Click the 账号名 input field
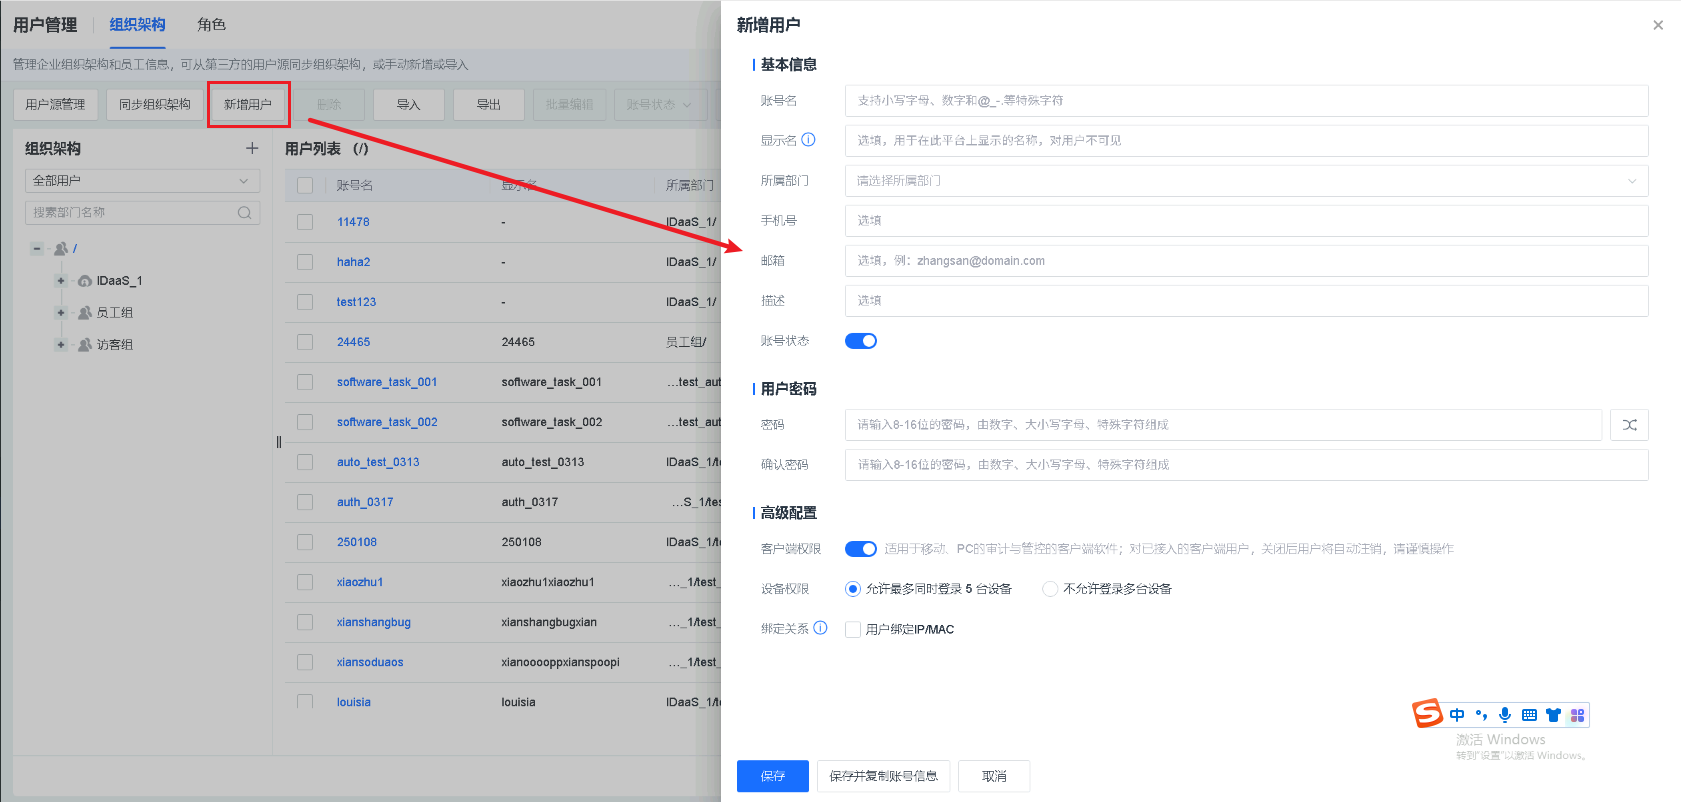The width and height of the screenshot is (1681, 802). click(x=1246, y=101)
